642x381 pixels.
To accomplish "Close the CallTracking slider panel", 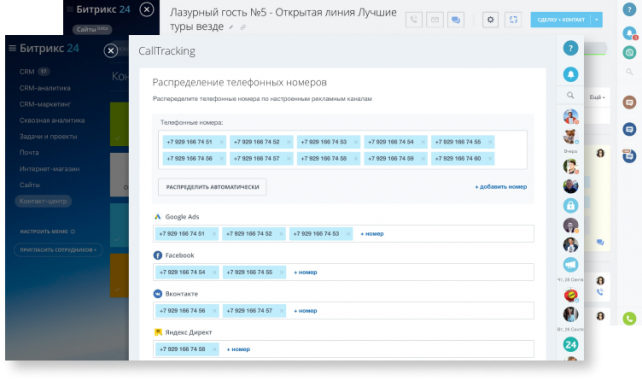I will tap(111, 51).
